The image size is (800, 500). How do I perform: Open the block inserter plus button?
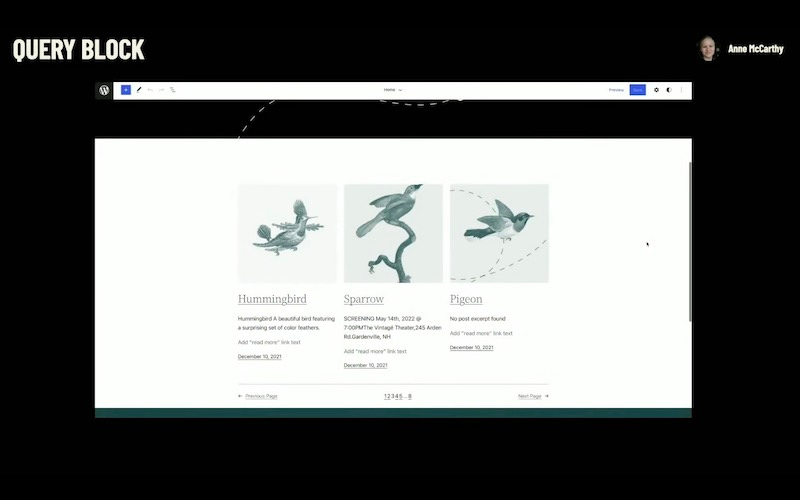click(126, 90)
